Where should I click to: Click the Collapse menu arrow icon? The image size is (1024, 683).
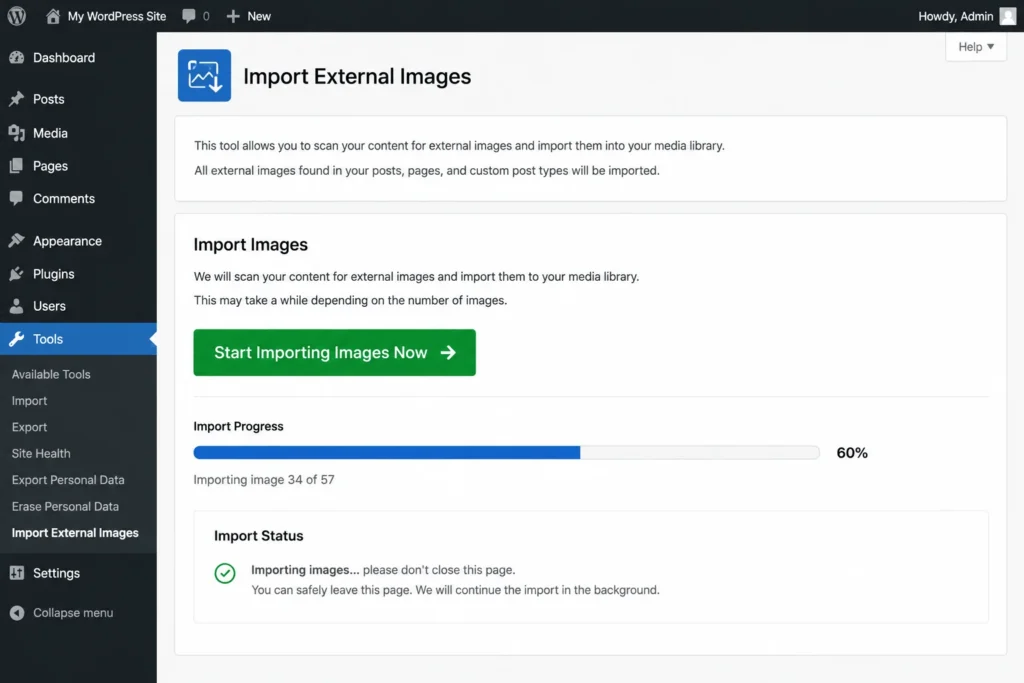point(17,612)
